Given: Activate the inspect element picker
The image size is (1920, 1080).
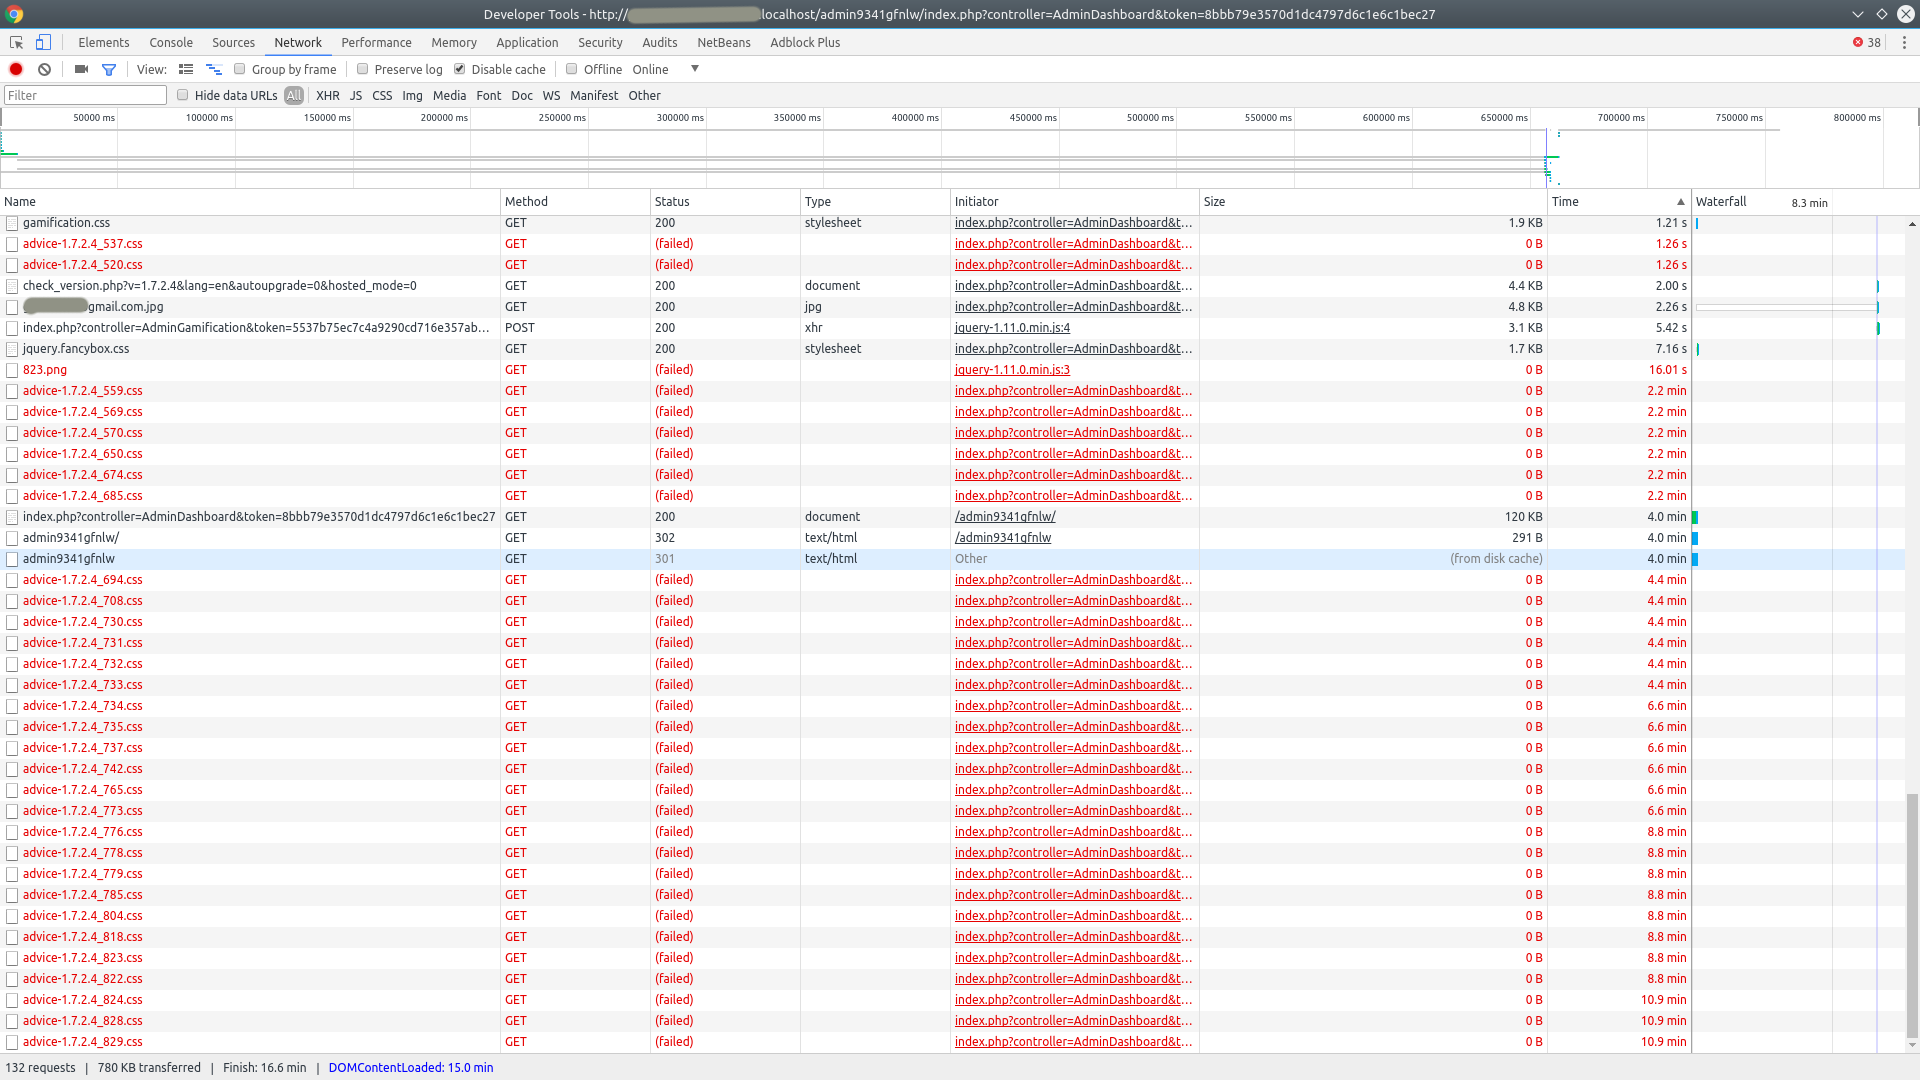Looking at the screenshot, I should (x=16, y=42).
